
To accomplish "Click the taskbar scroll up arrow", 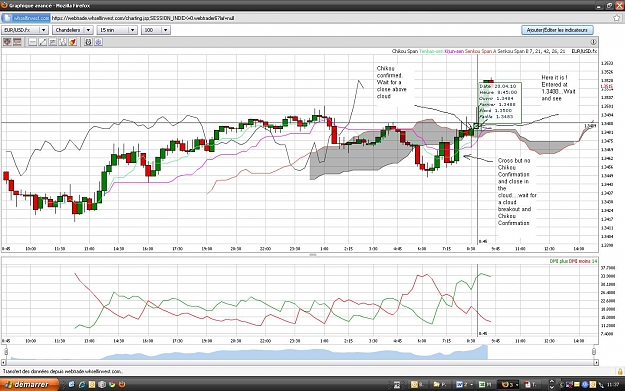I will pyautogui.click(x=552, y=381).
